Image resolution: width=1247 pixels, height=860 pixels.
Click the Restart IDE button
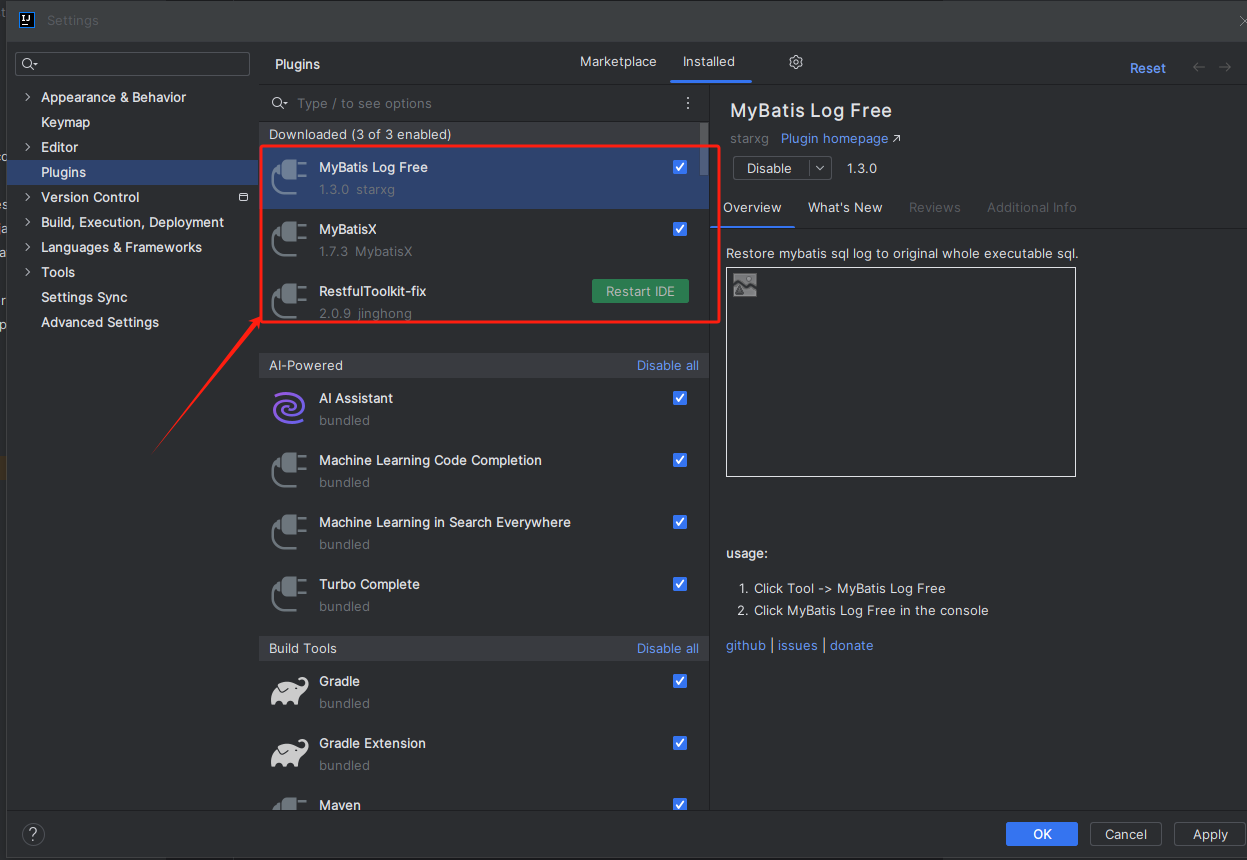640,291
